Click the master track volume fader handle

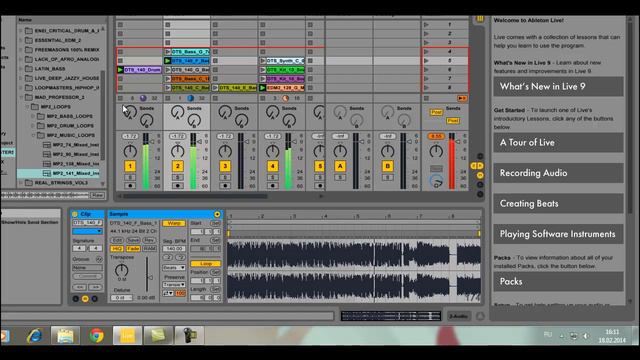pos(458,142)
